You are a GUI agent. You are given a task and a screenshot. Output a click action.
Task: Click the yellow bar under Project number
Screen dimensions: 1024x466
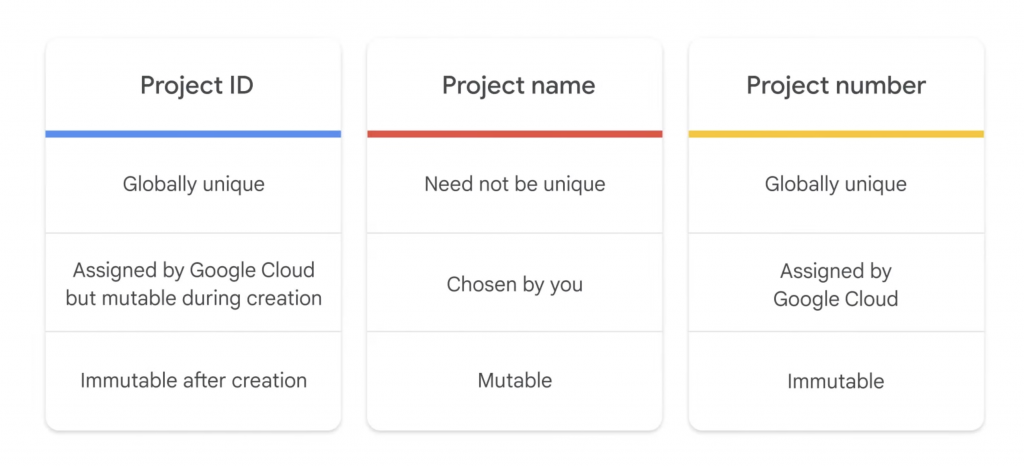tap(836, 134)
